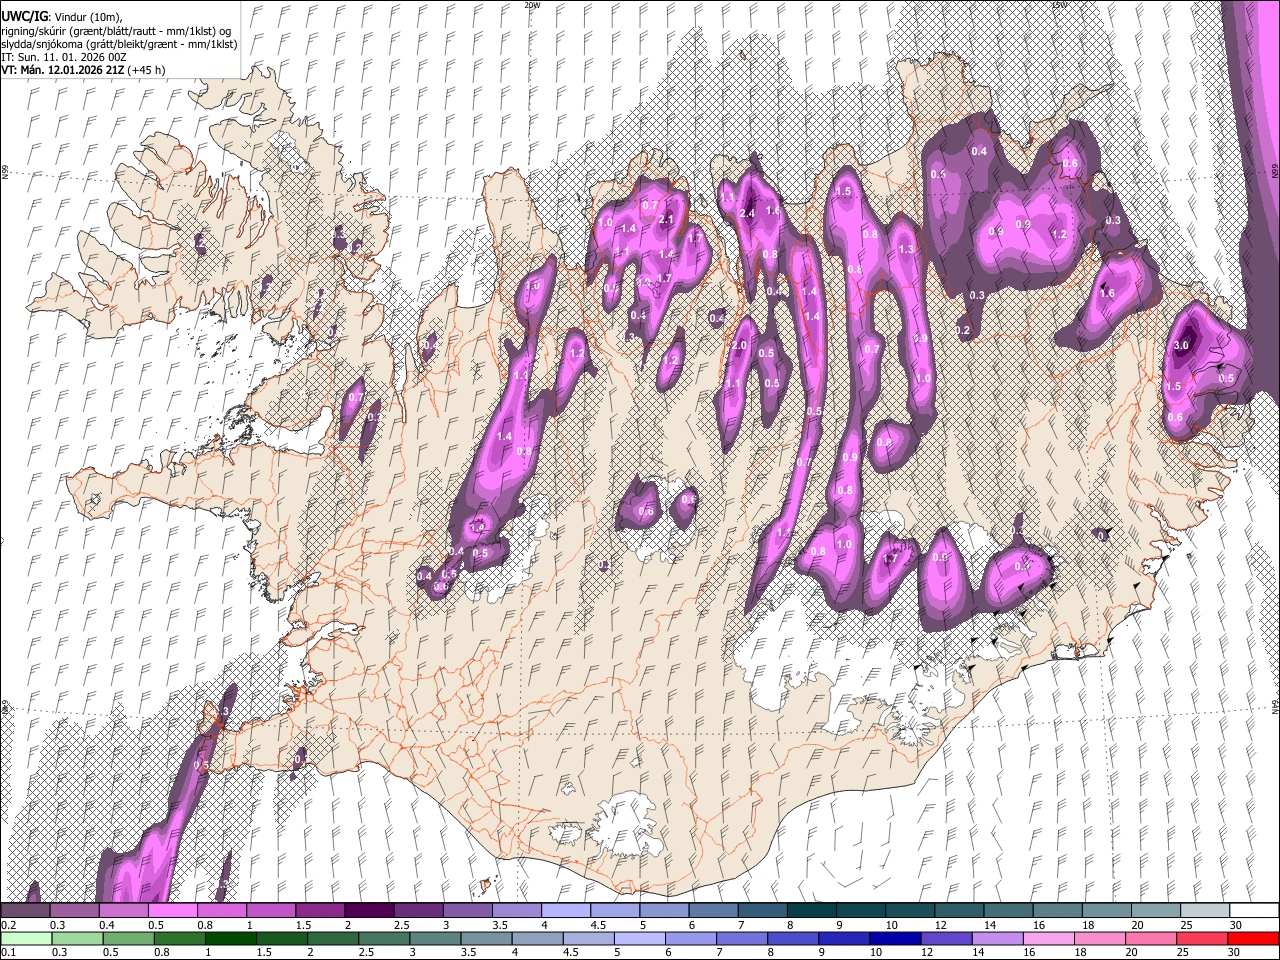Select the light violet swatch labeled 14 in the rain legend
1280x960 pixels.
click(x=997, y=938)
